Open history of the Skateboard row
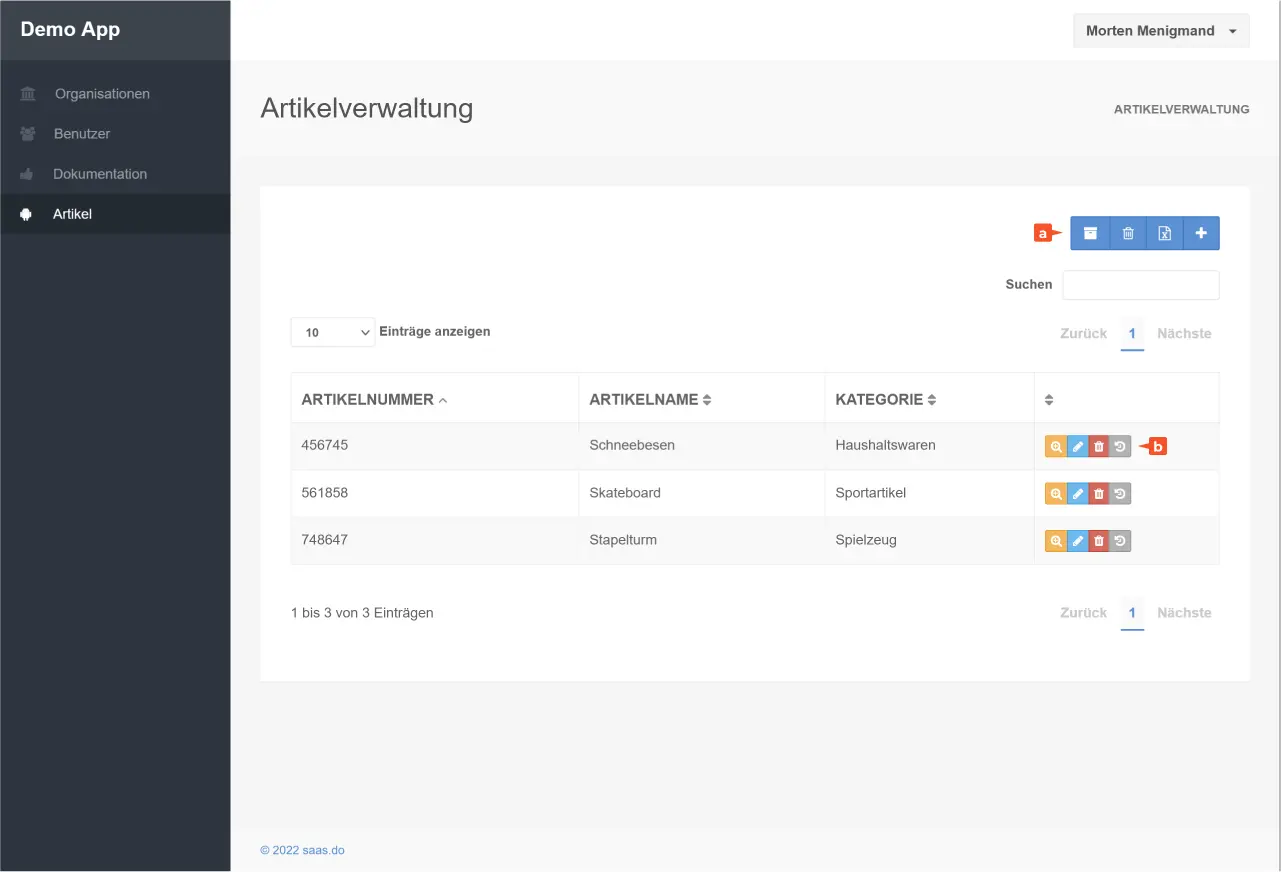This screenshot has height=872, width=1281. coord(1120,494)
